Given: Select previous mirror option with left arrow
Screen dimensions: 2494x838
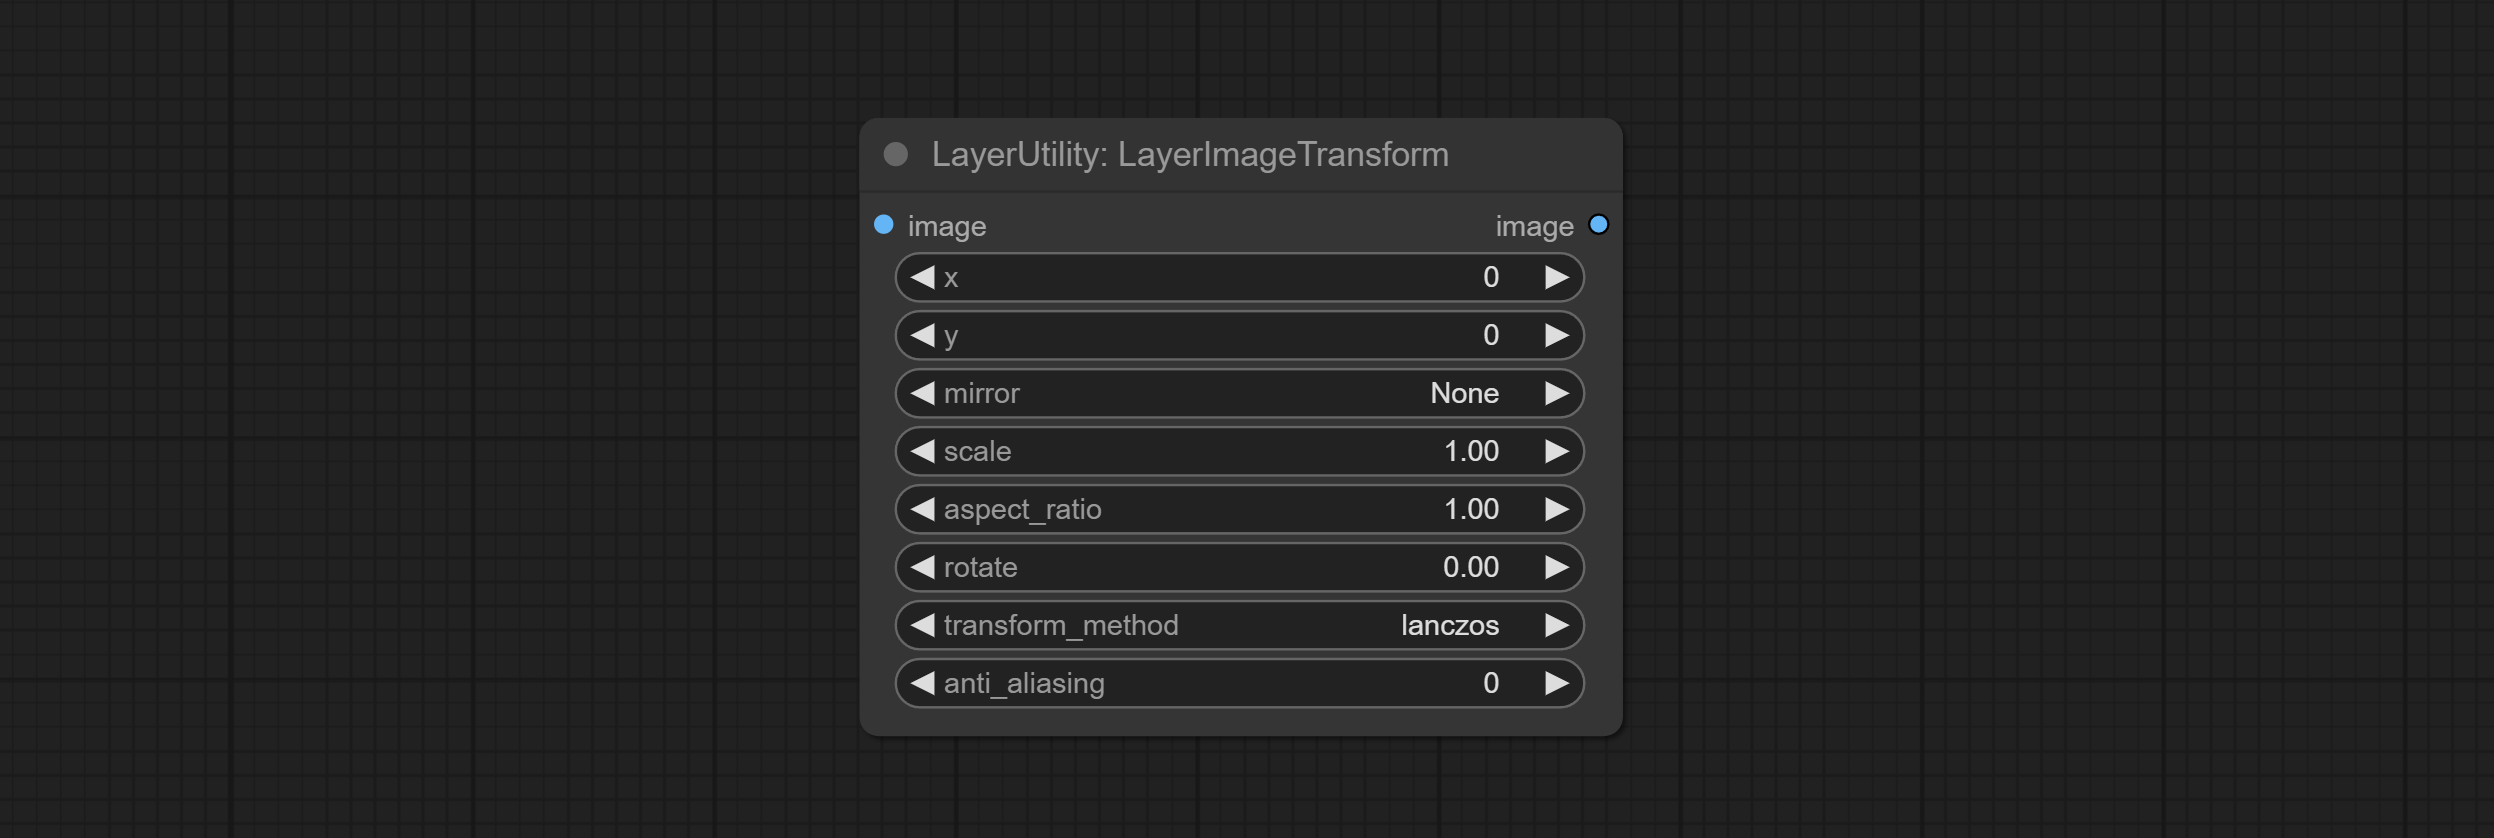Looking at the screenshot, I should click(922, 393).
